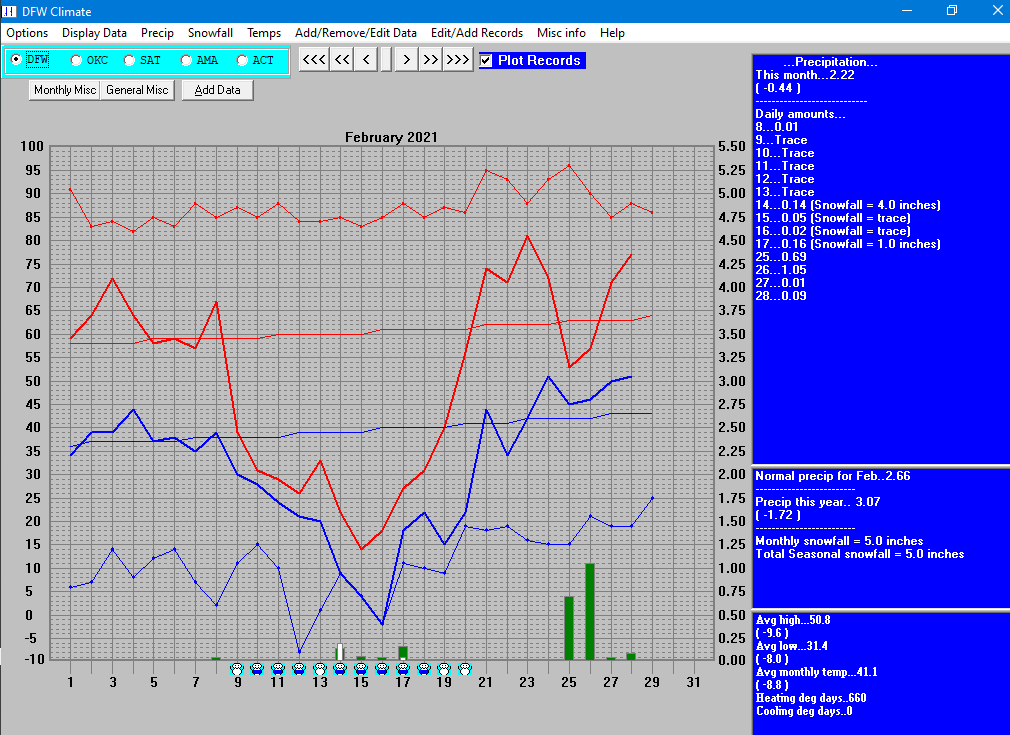Click the snowman icon under day 9
1010x735 pixels.
[x=237, y=669]
